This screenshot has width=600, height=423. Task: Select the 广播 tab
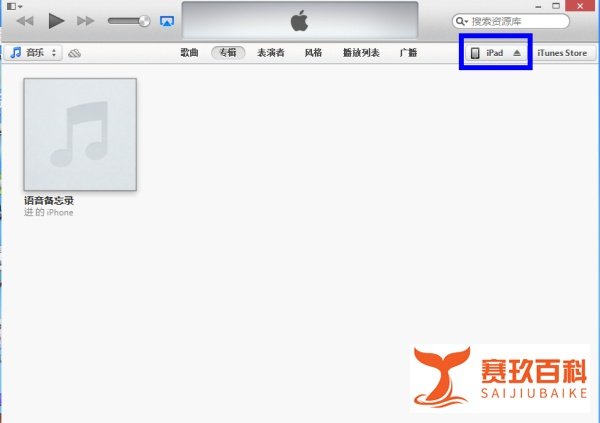pyautogui.click(x=408, y=53)
